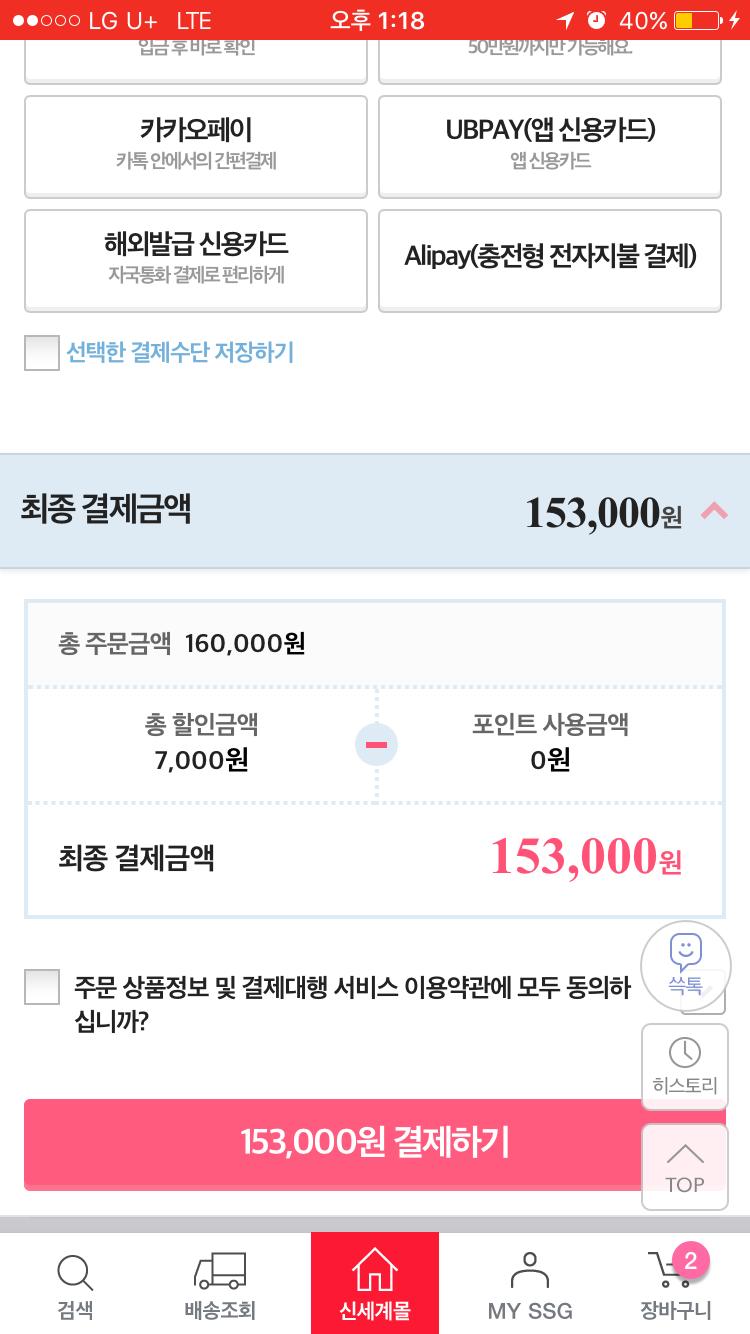The height and width of the screenshot is (1334, 750).
Task: Tap 선택한 결제수단 저장하기 label text
Action: [180, 352]
